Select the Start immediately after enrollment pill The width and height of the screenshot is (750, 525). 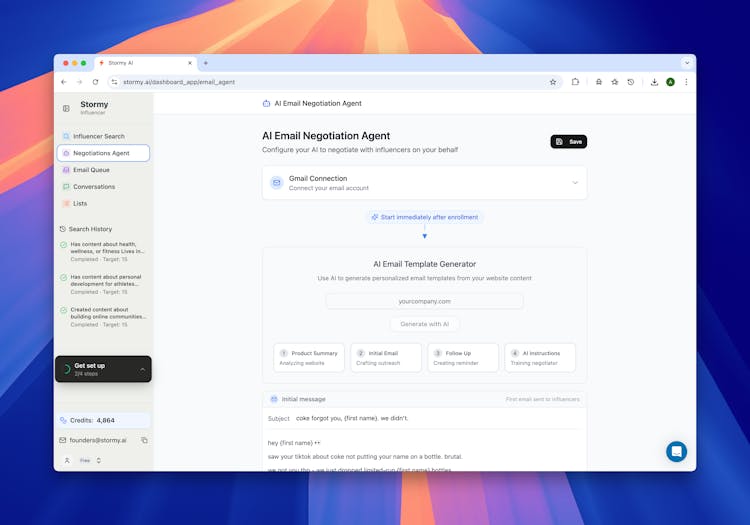pos(424,217)
